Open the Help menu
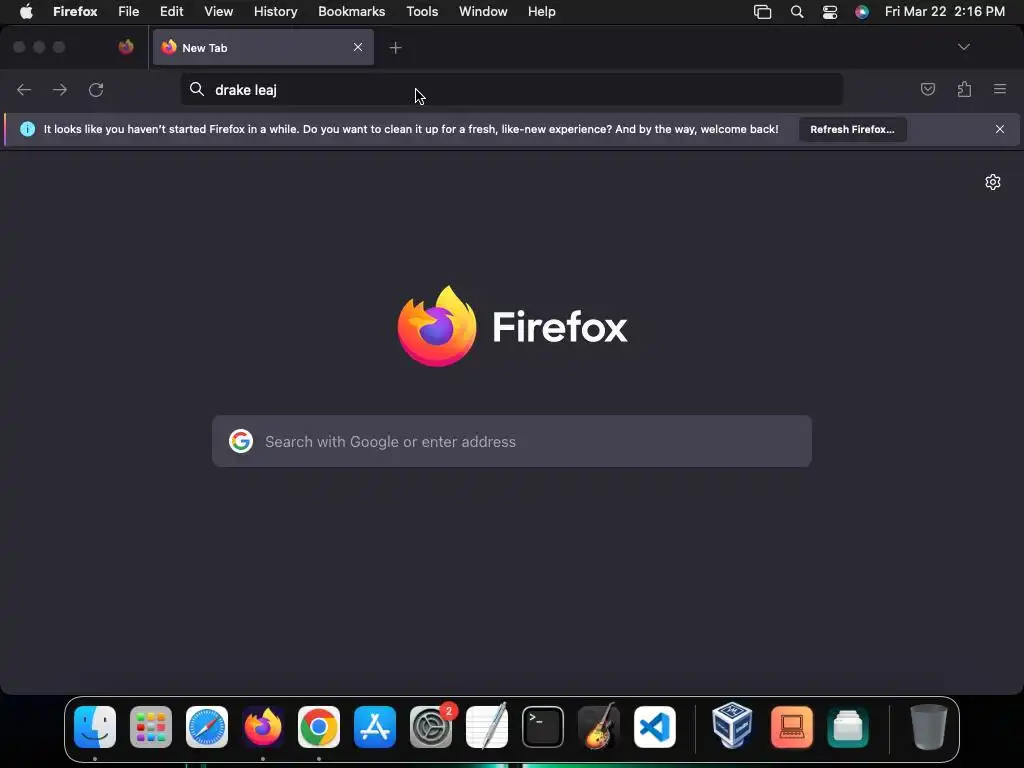 click(x=542, y=12)
